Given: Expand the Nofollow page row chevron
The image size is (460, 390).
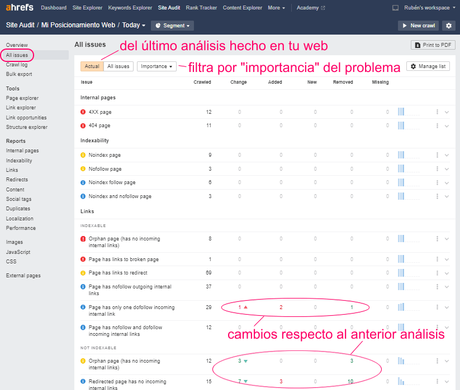Looking at the screenshot, I should coord(447,169).
